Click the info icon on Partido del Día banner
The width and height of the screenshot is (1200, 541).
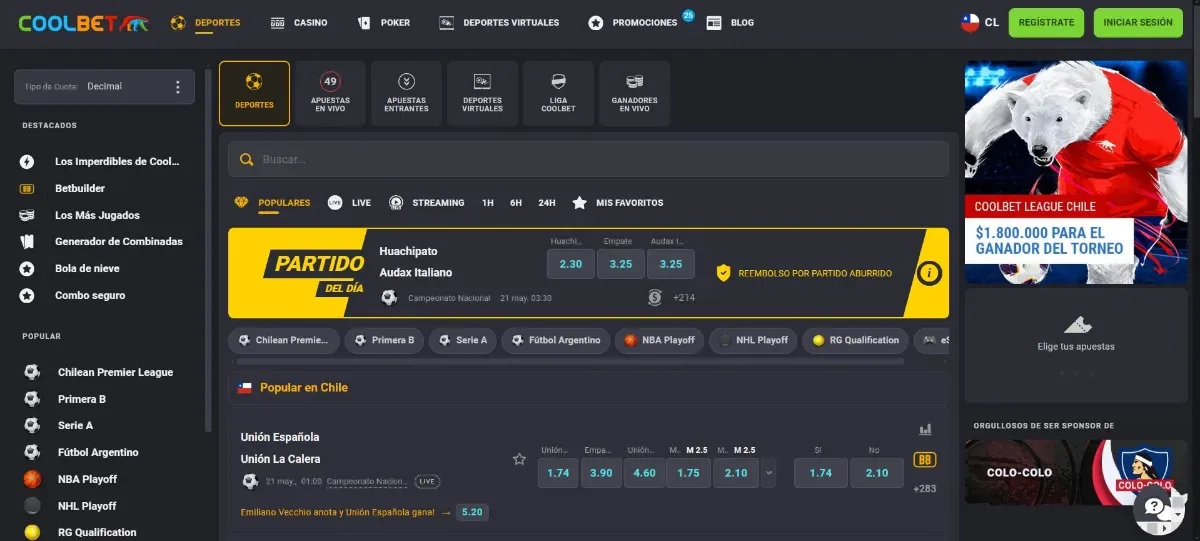tap(930, 272)
